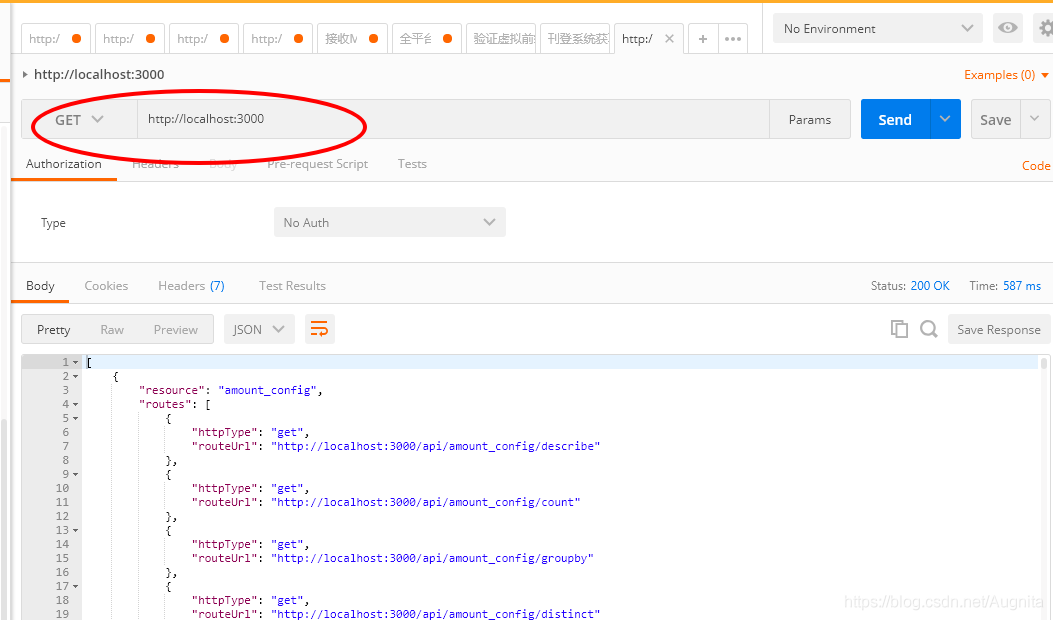Open the Code link
1053x620 pixels.
click(x=1036, y=165)
